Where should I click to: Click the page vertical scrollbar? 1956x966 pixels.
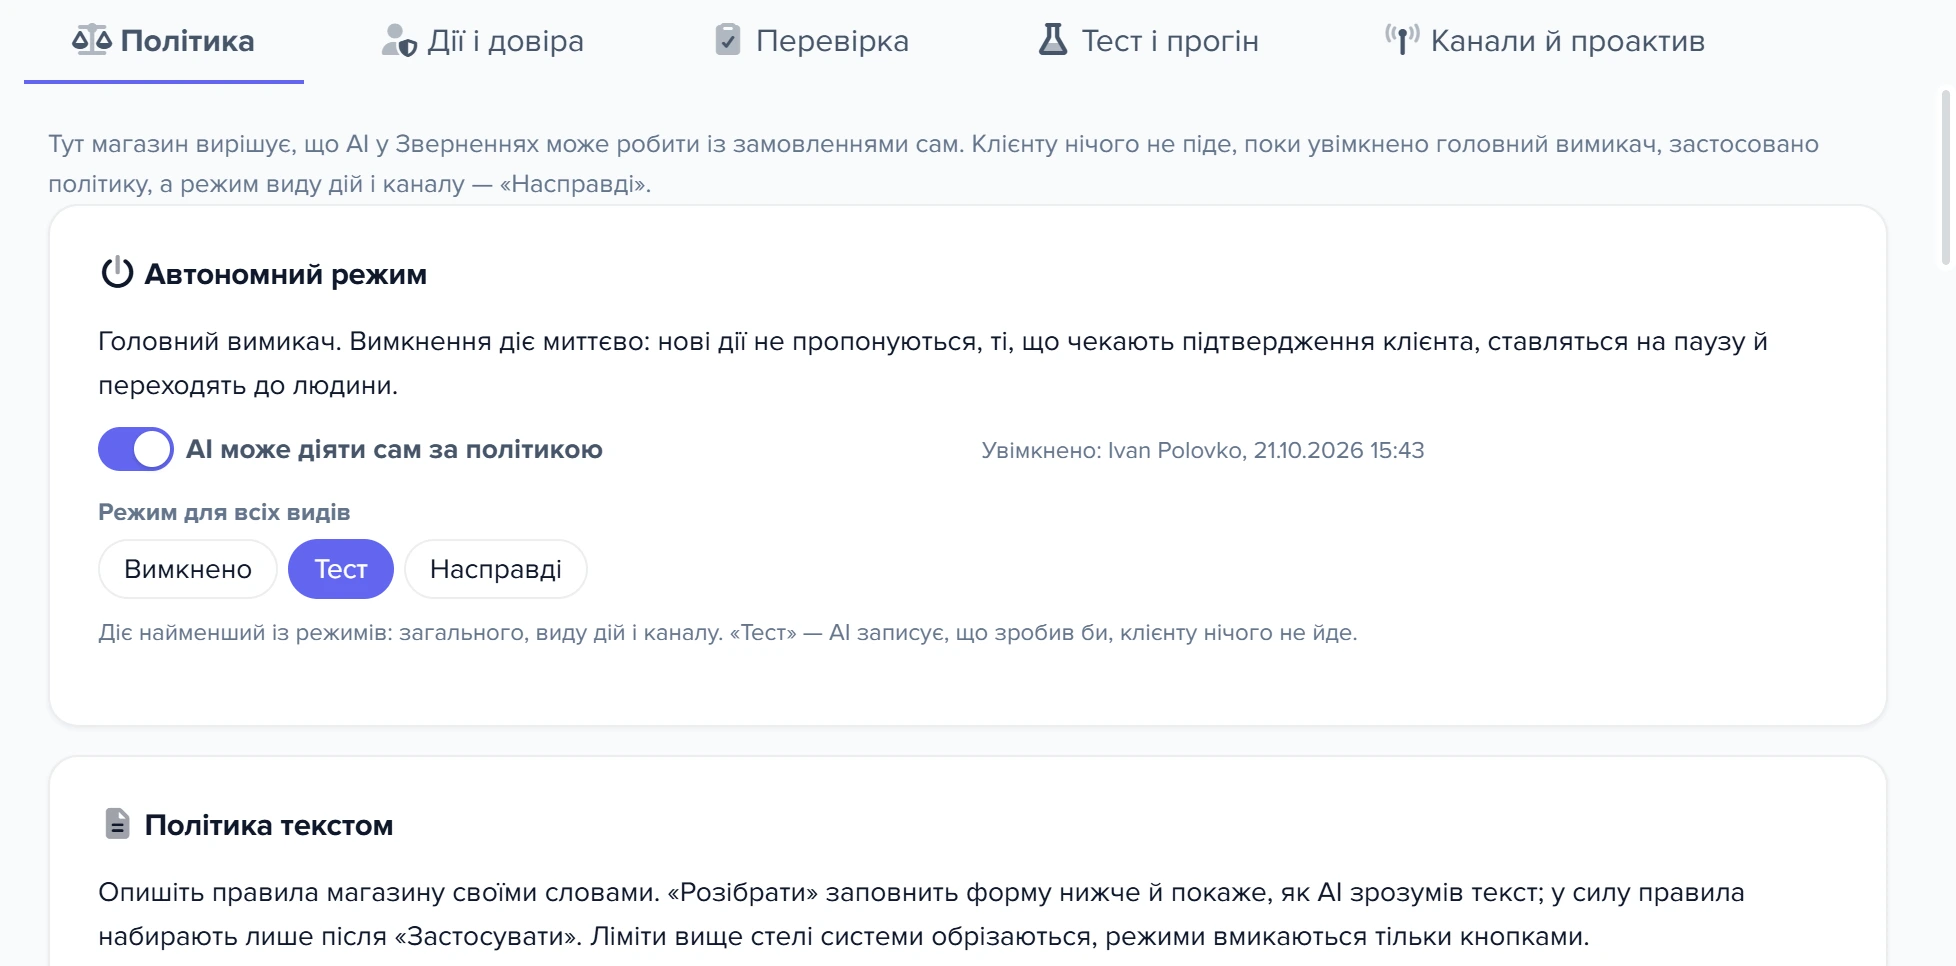[x=1946, y=178]
